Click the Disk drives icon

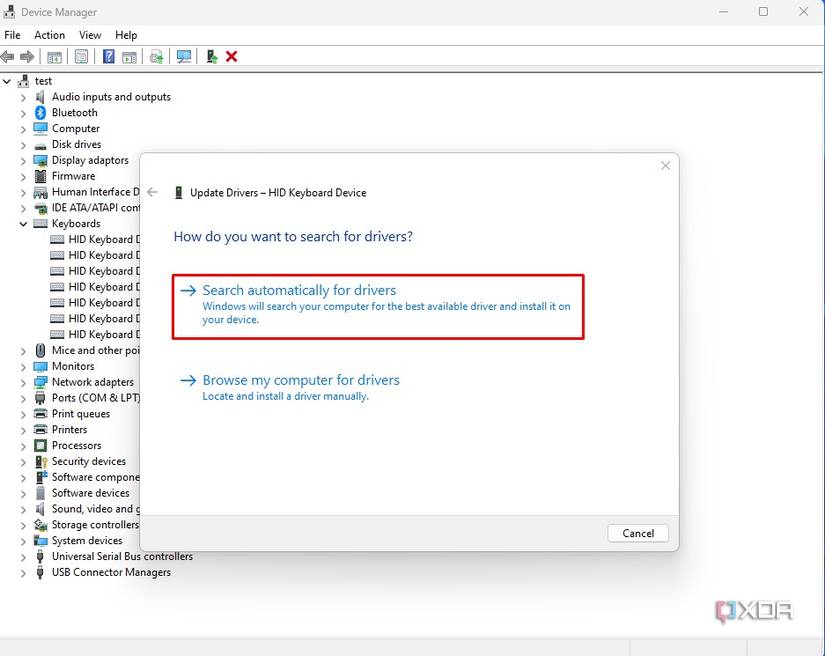[x=41, y=146]
